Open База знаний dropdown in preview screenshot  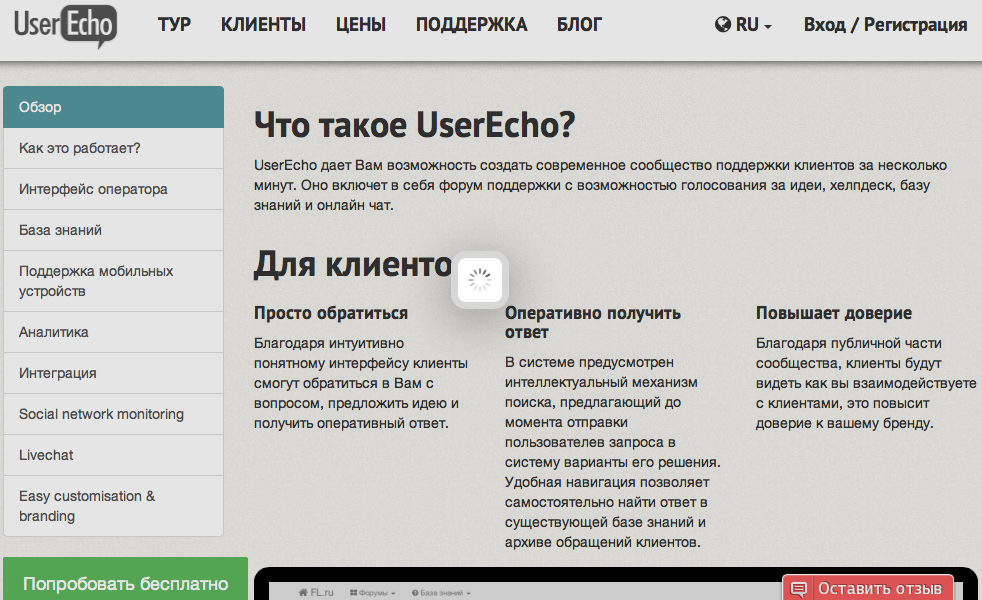click(x=441, y=592)
